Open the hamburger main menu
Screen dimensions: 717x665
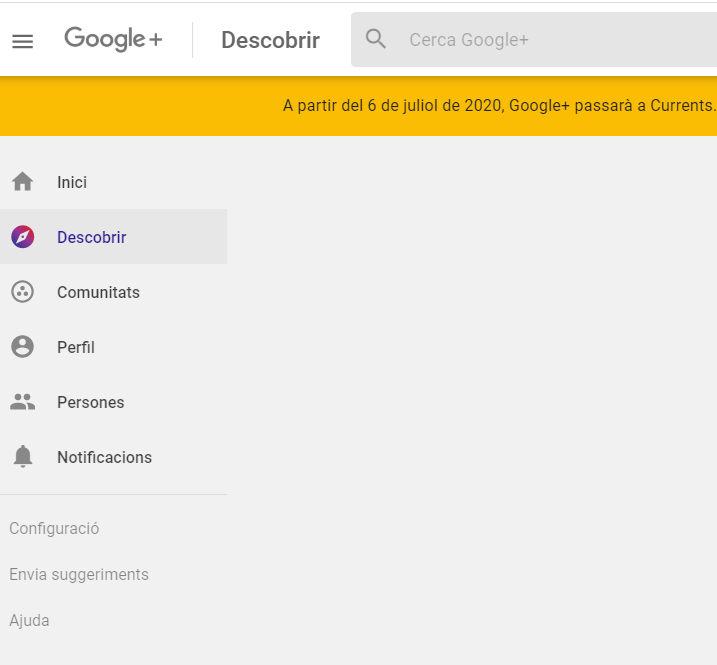pyautogui.click(x=22, y=41)
